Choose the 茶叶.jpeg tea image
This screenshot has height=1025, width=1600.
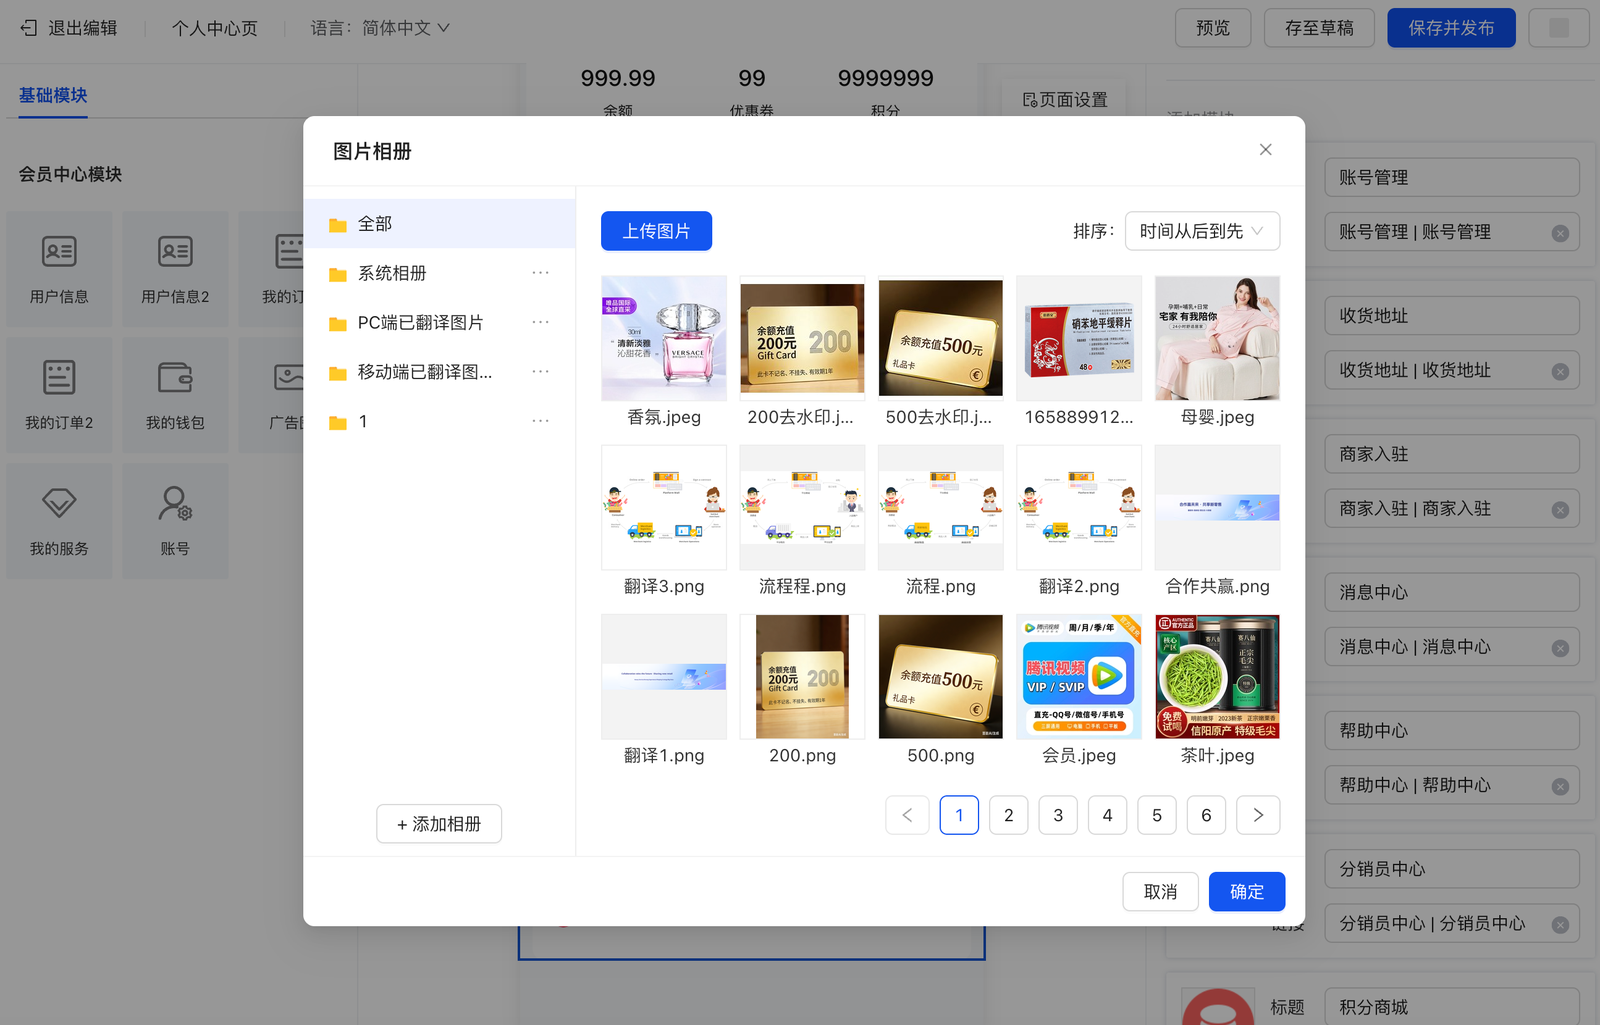(1216, 677)
